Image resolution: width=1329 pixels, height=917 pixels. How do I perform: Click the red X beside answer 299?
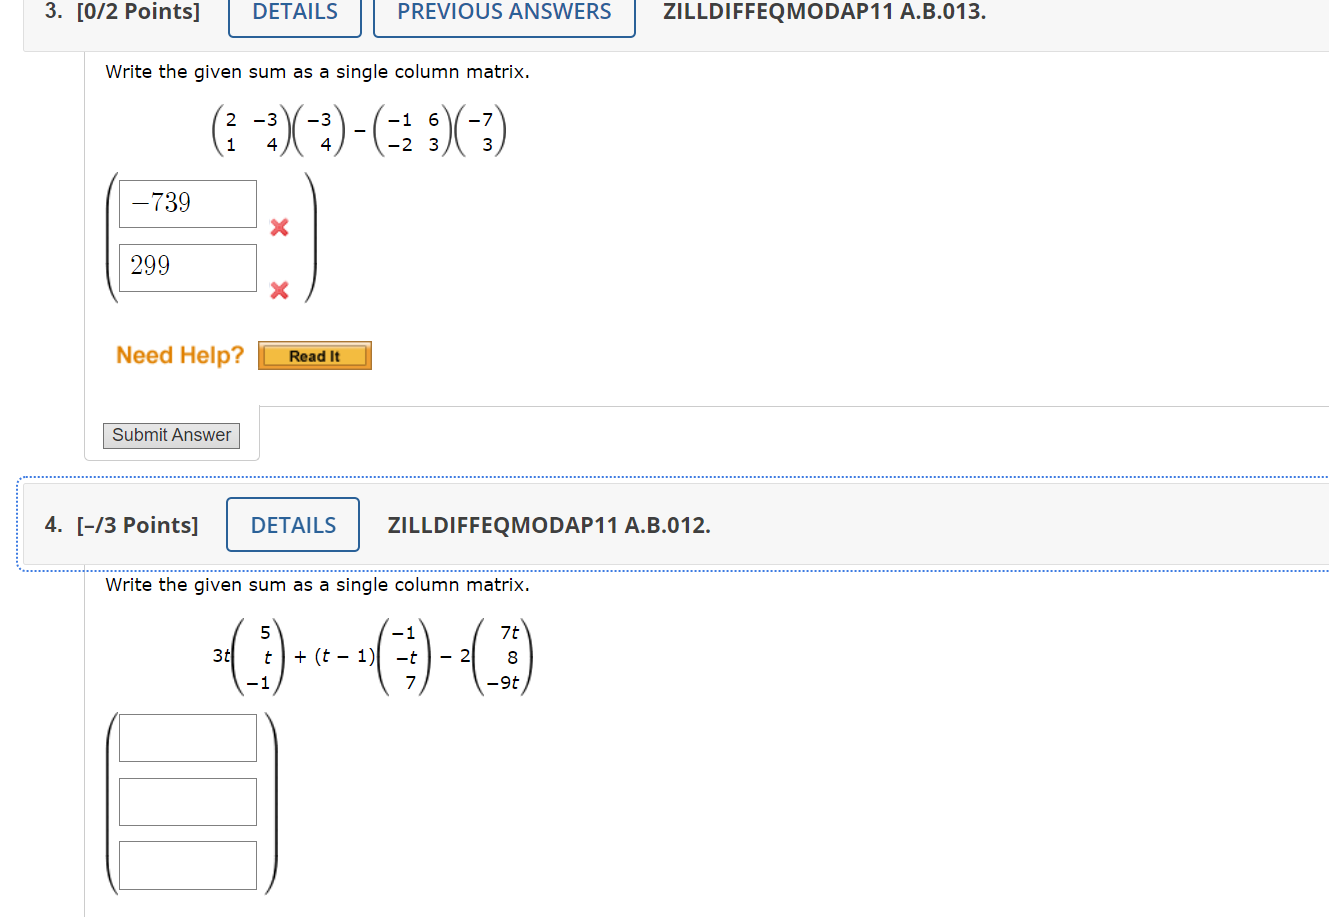[x=278, y=292]
